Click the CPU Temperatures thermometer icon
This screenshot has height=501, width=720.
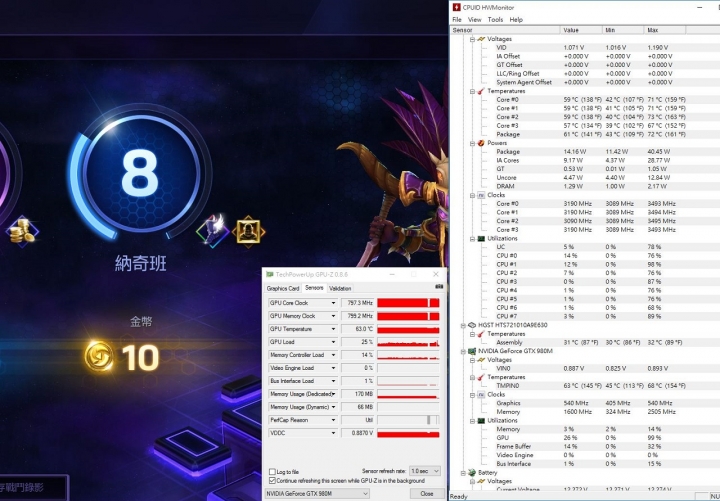[x=481, y=91]
